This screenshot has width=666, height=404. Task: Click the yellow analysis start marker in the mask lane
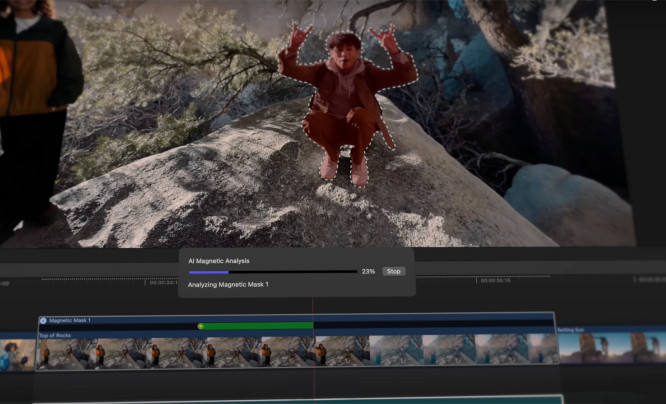tap(200, 326)
